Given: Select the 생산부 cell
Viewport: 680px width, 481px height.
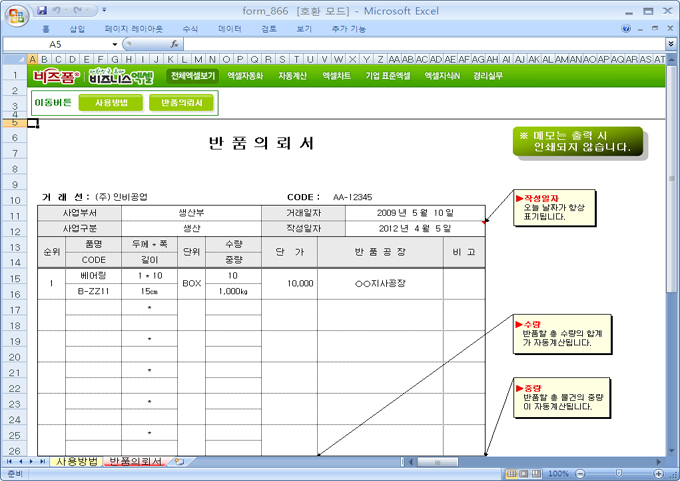Looking at the screenshot, I should click(191, 213).
